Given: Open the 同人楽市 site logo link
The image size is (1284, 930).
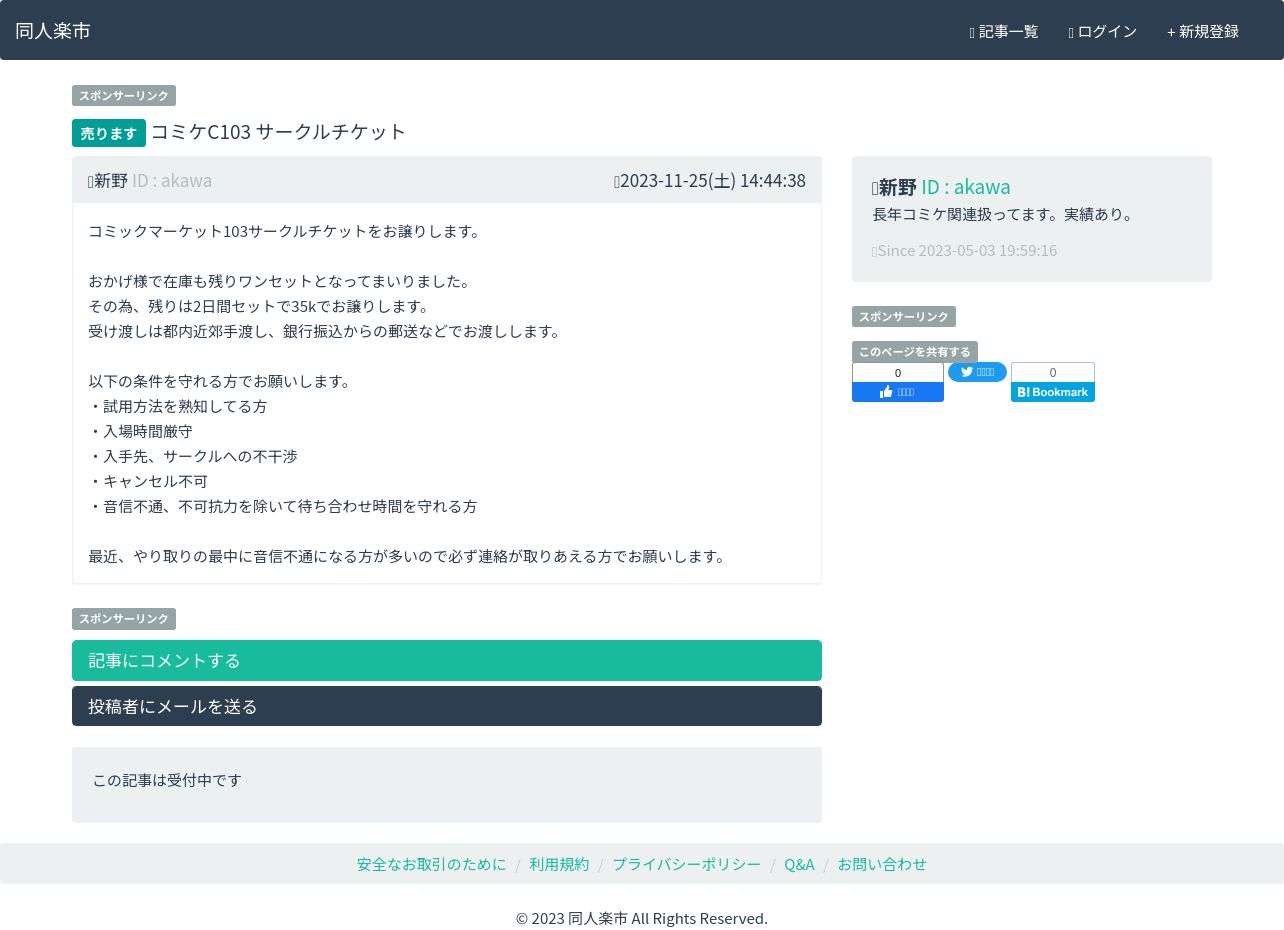Looking at the screenshot, I should 53,31.
